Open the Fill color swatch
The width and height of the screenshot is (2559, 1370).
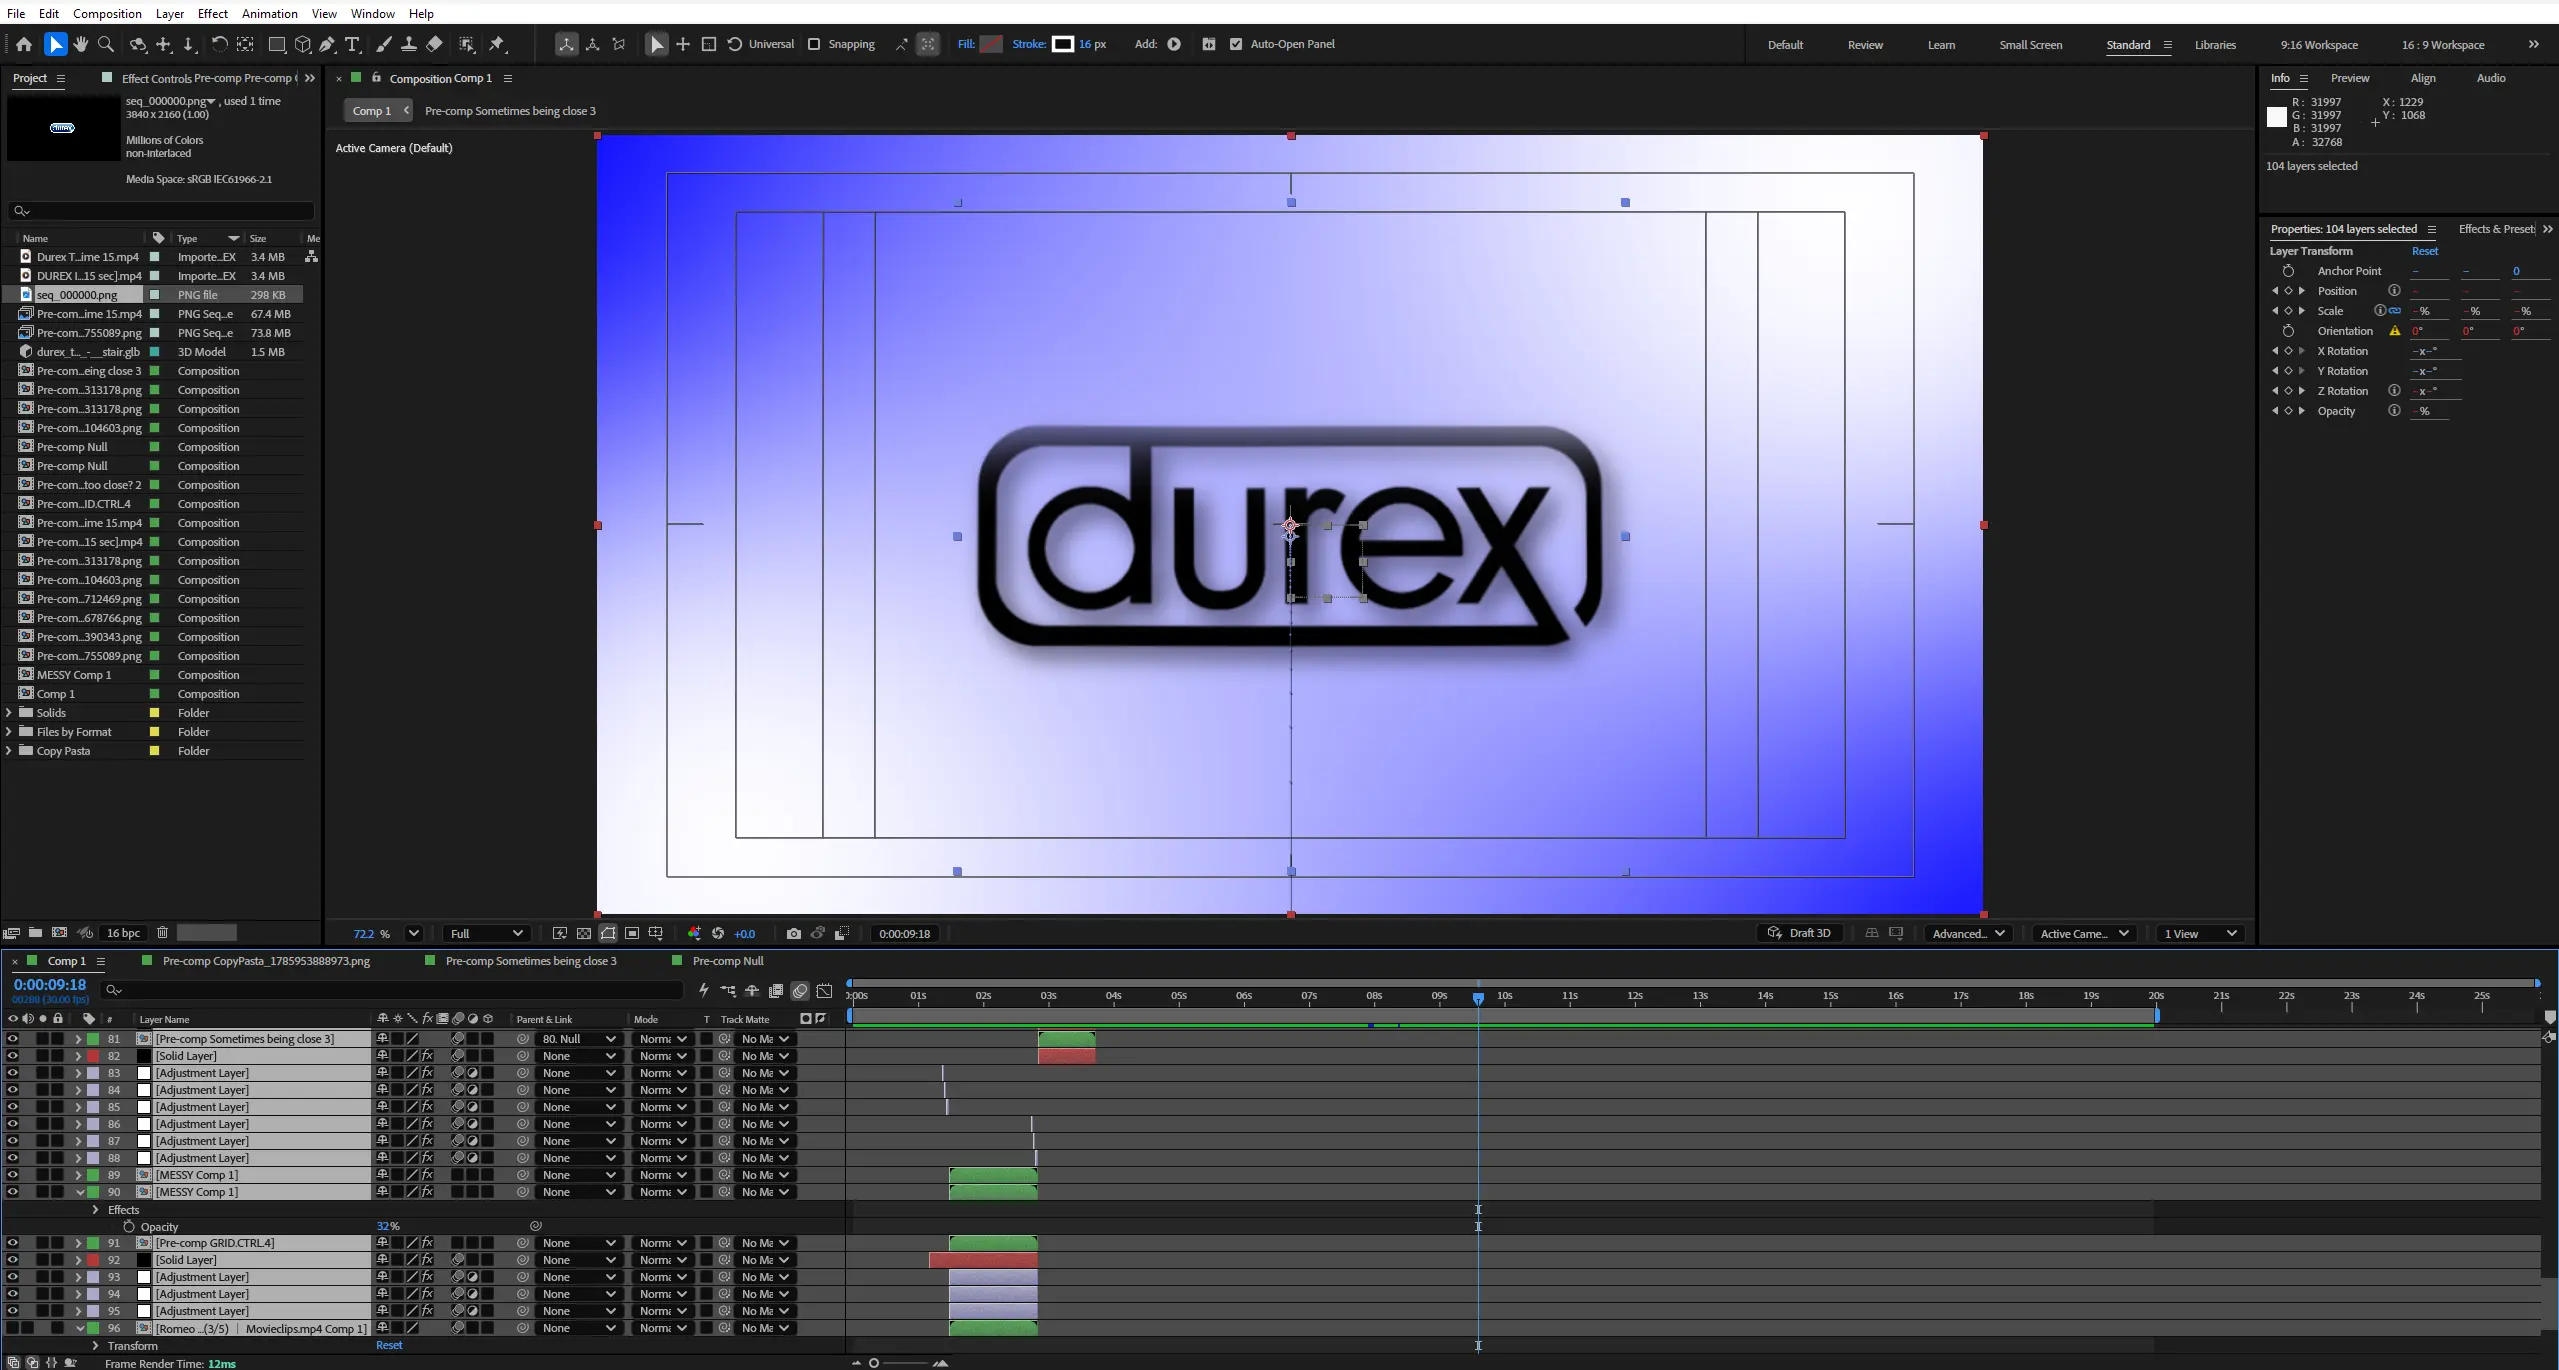(x=990, y=44)
